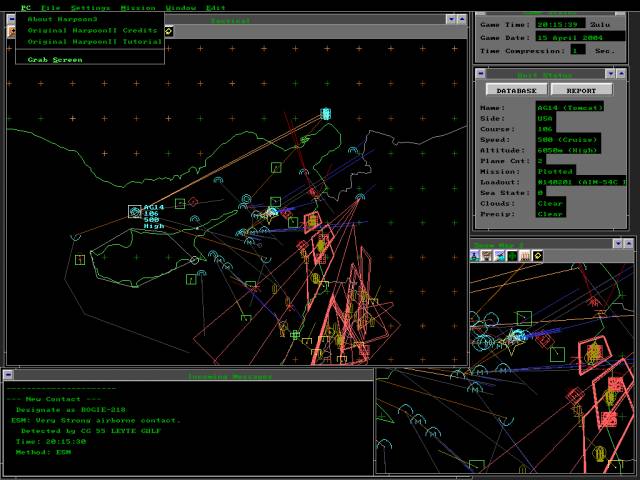Click the up arrow button on zoom map title bar
Viewport: 640px width, 480px height.
629,243
